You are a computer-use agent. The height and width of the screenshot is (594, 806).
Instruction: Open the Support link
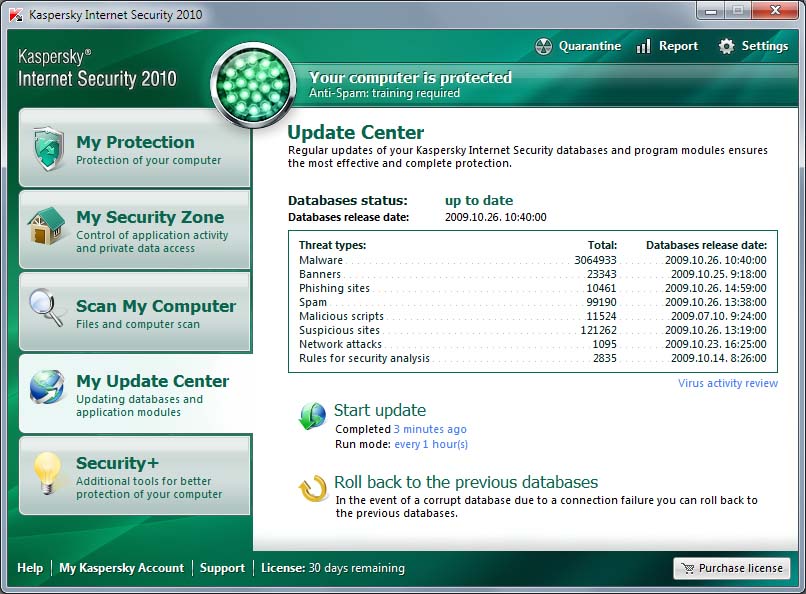click(222, 568)
